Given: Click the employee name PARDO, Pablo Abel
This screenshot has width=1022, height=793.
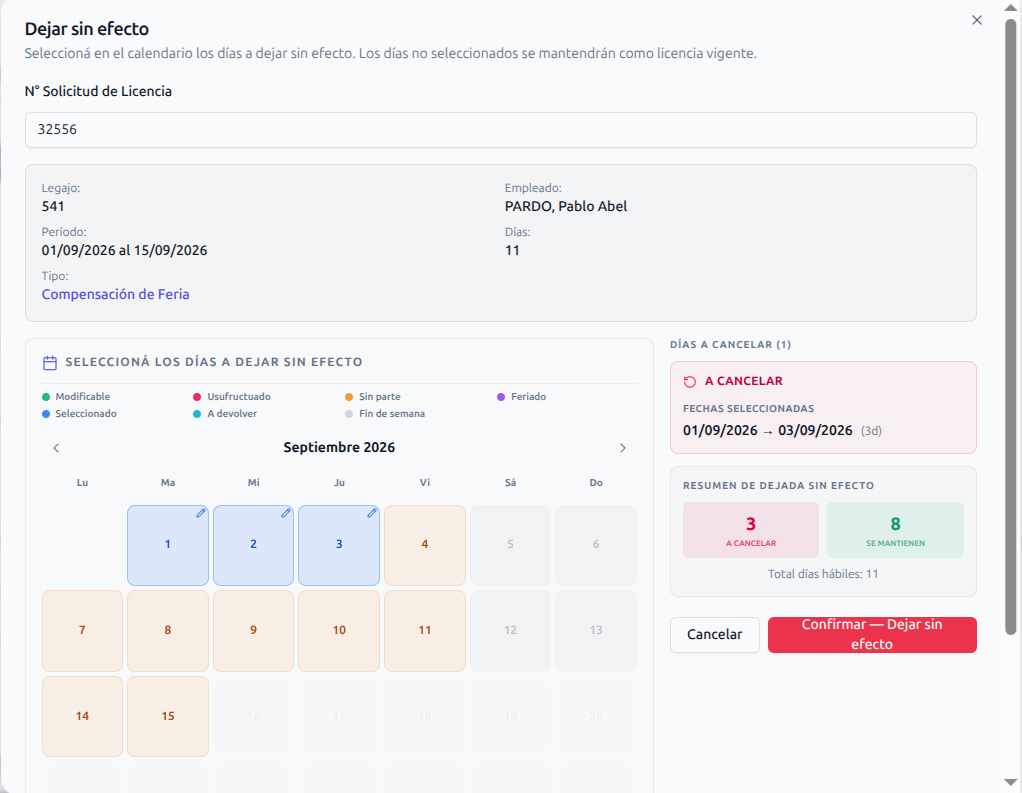Looking at the screenshot, I should pyautogui.click(x=566, y=207).
